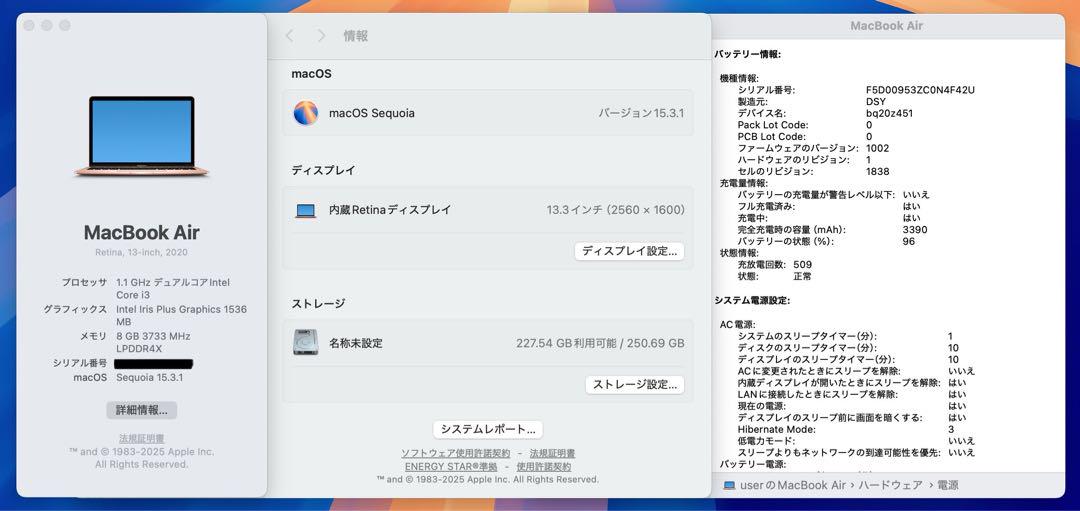Image resolution: width=1080 pixels, height=511 pixels.
Task: Click システムのスリープタイマー(分): row
Action: click(x=845, y=336)
